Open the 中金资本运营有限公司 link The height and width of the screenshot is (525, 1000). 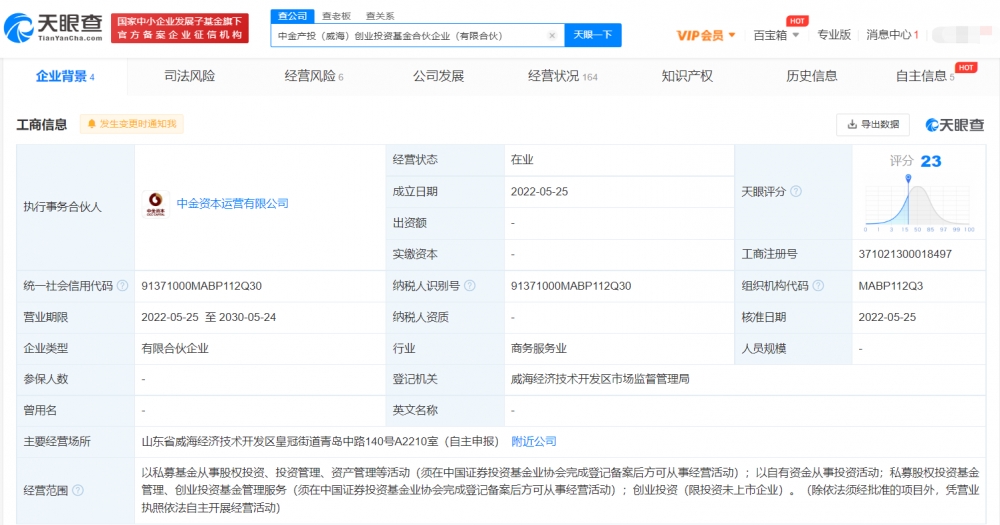click(232, 204)
